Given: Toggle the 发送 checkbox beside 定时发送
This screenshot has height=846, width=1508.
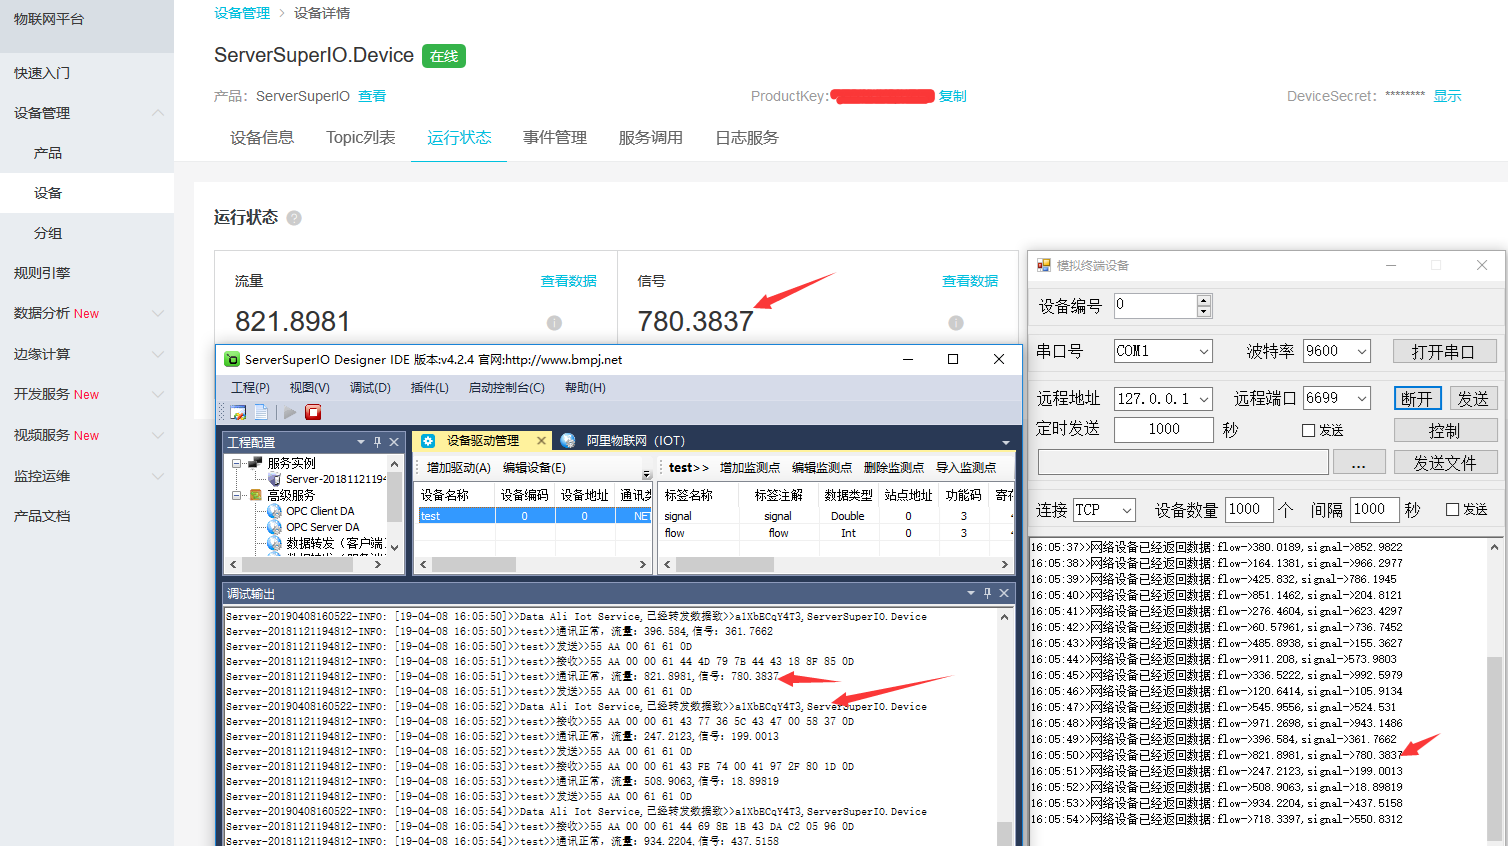Looking at the screenshot, I should coord(1308,430).
